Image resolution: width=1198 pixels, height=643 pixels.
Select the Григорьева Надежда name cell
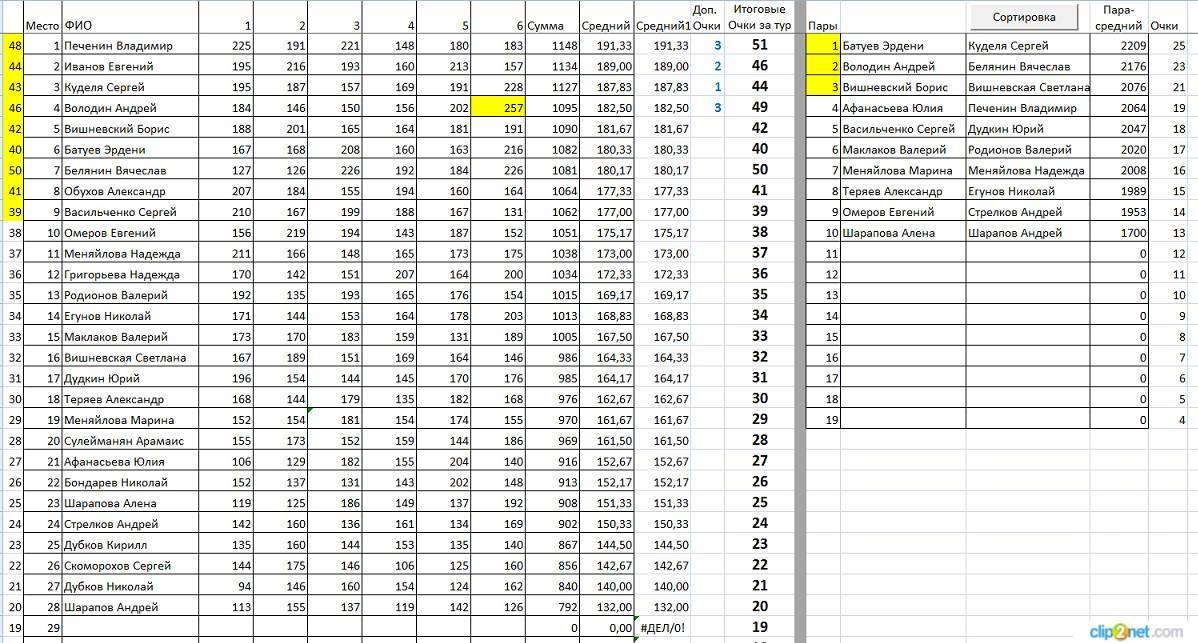(x=129, y=275)
